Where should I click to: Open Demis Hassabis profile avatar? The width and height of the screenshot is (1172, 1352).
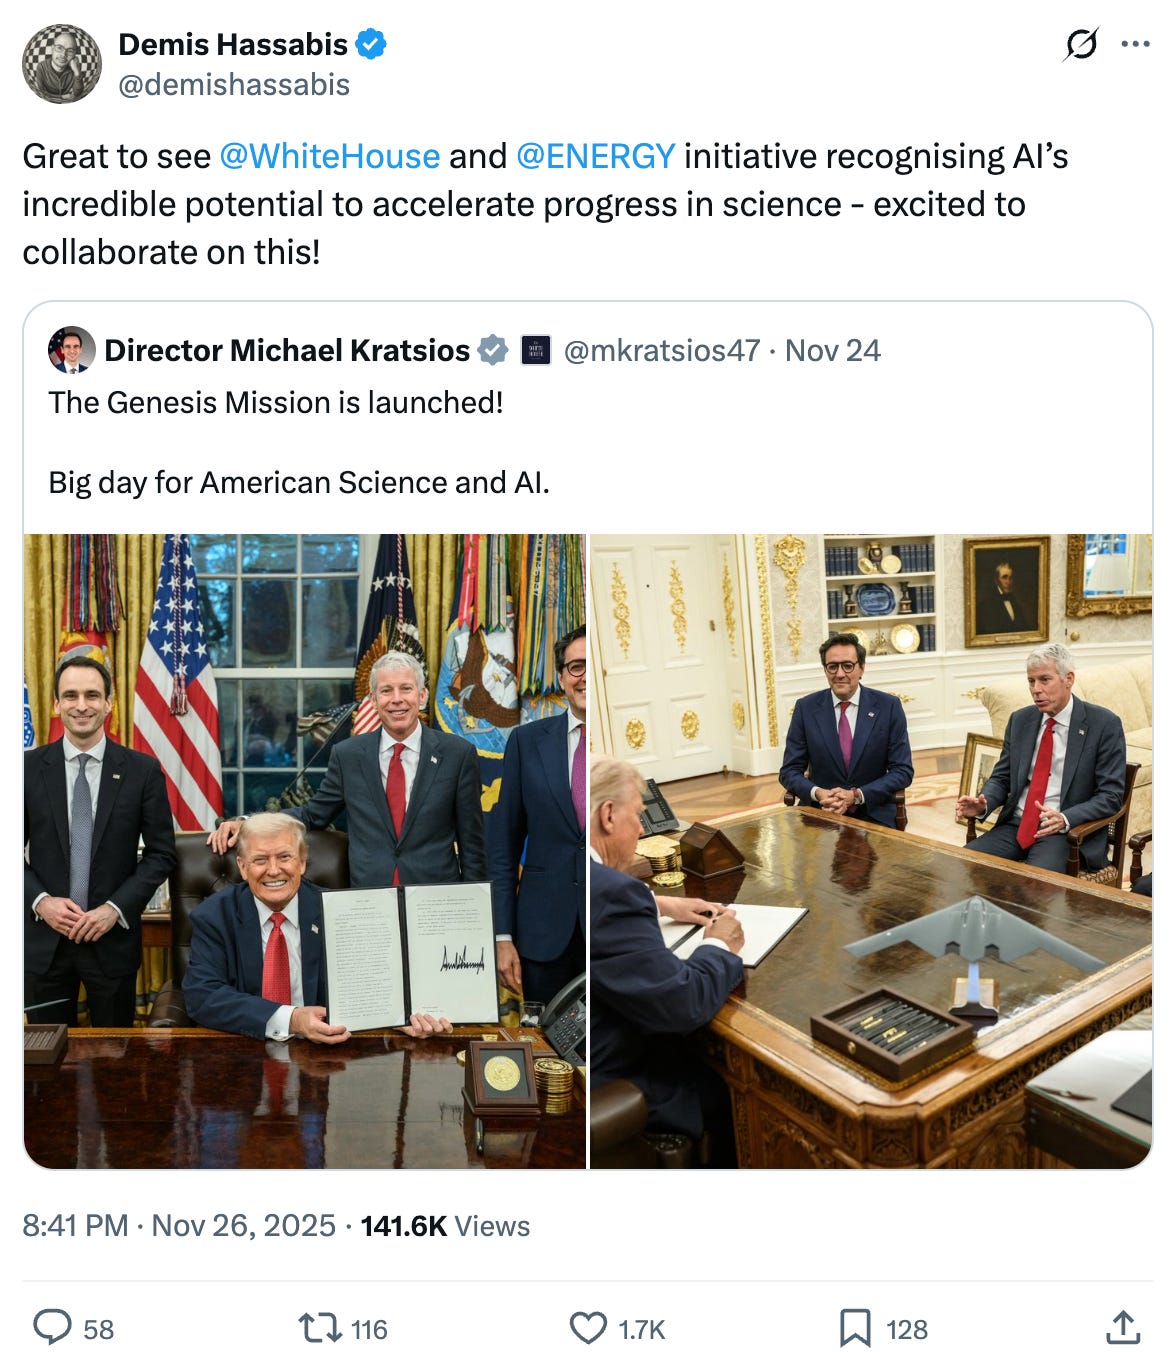(x=62, y=64)
